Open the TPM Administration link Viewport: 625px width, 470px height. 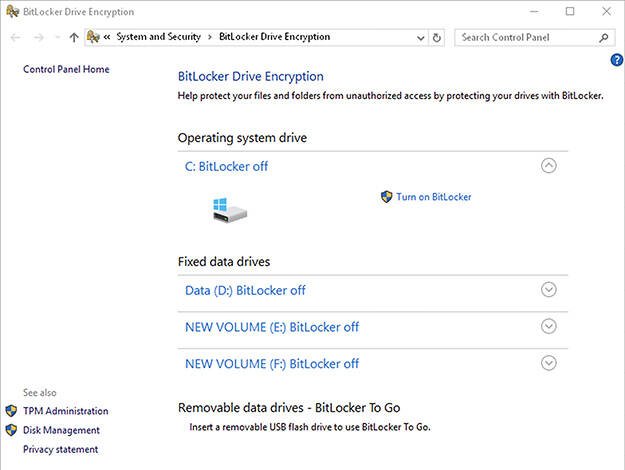coord(66,411)
